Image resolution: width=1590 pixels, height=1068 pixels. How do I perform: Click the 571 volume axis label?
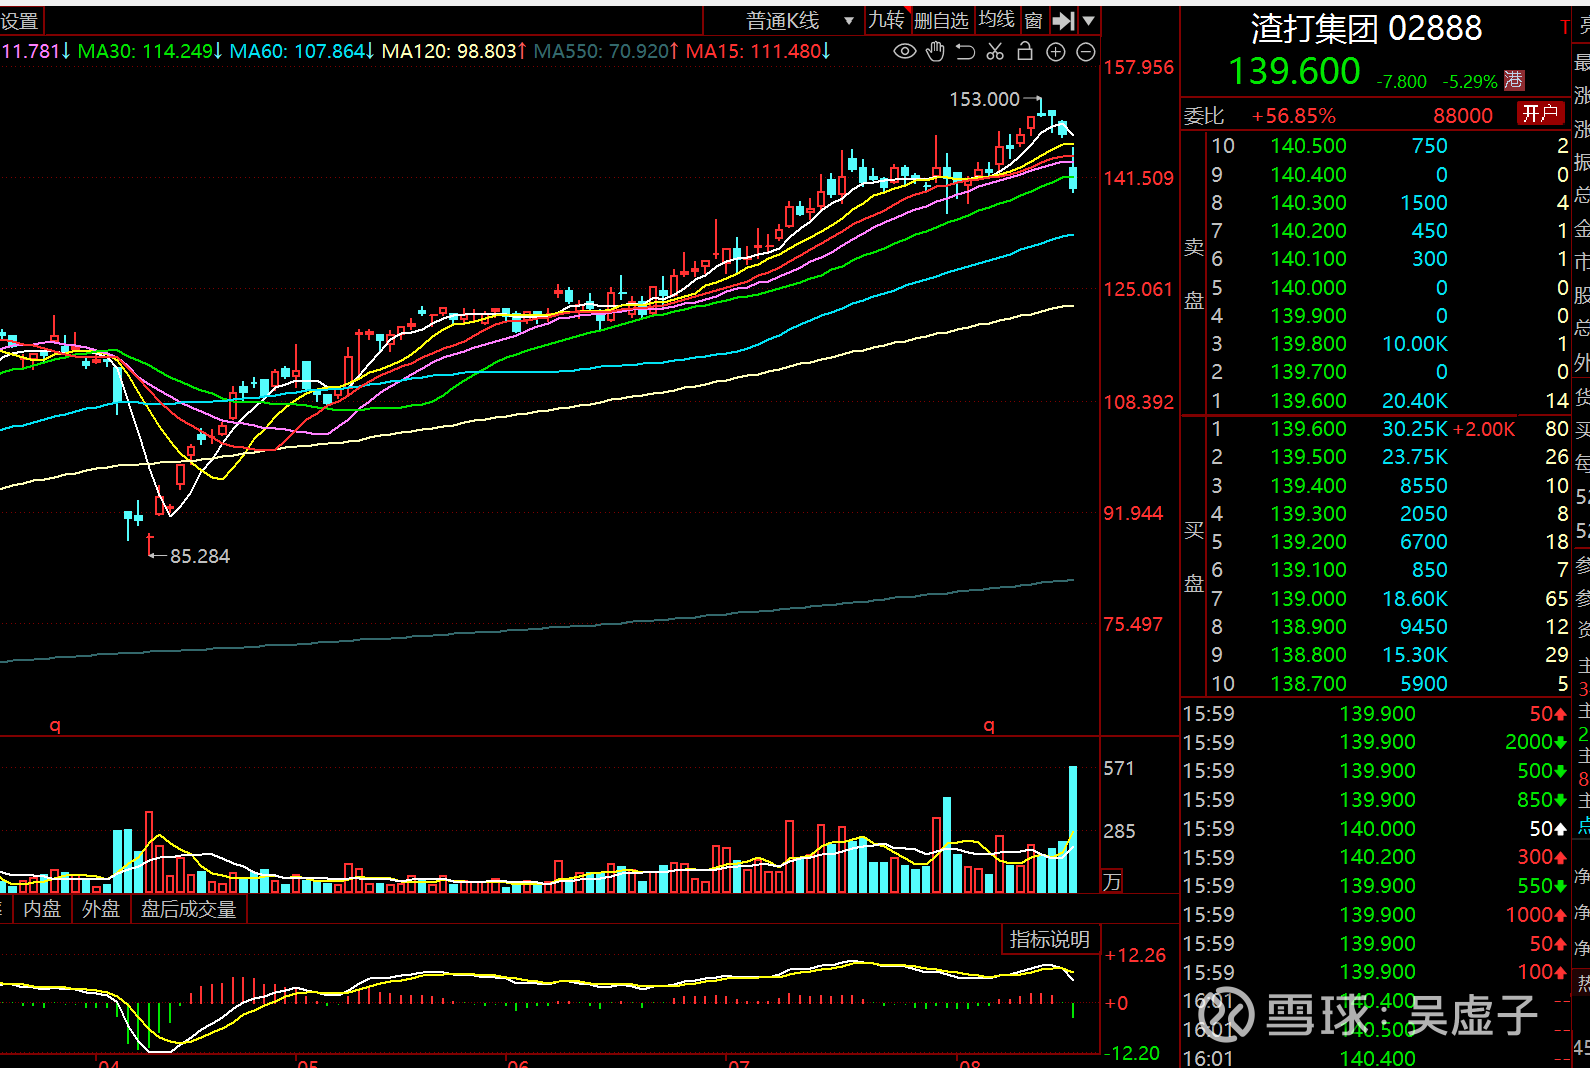click(1119, 768)
